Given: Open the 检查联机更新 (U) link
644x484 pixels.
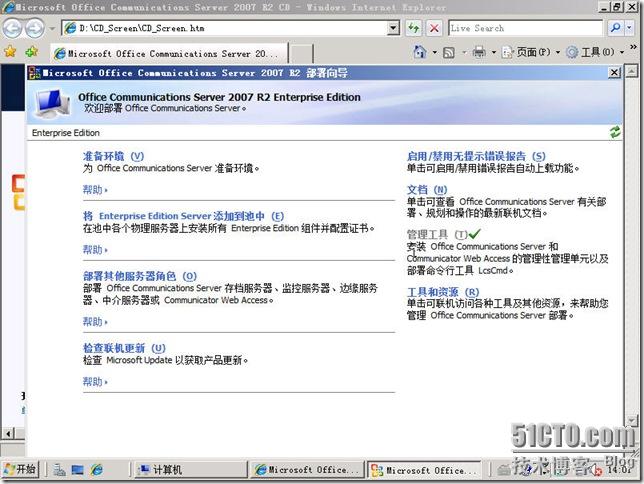Looking at the screenshot, I should [x=124, y=348].
